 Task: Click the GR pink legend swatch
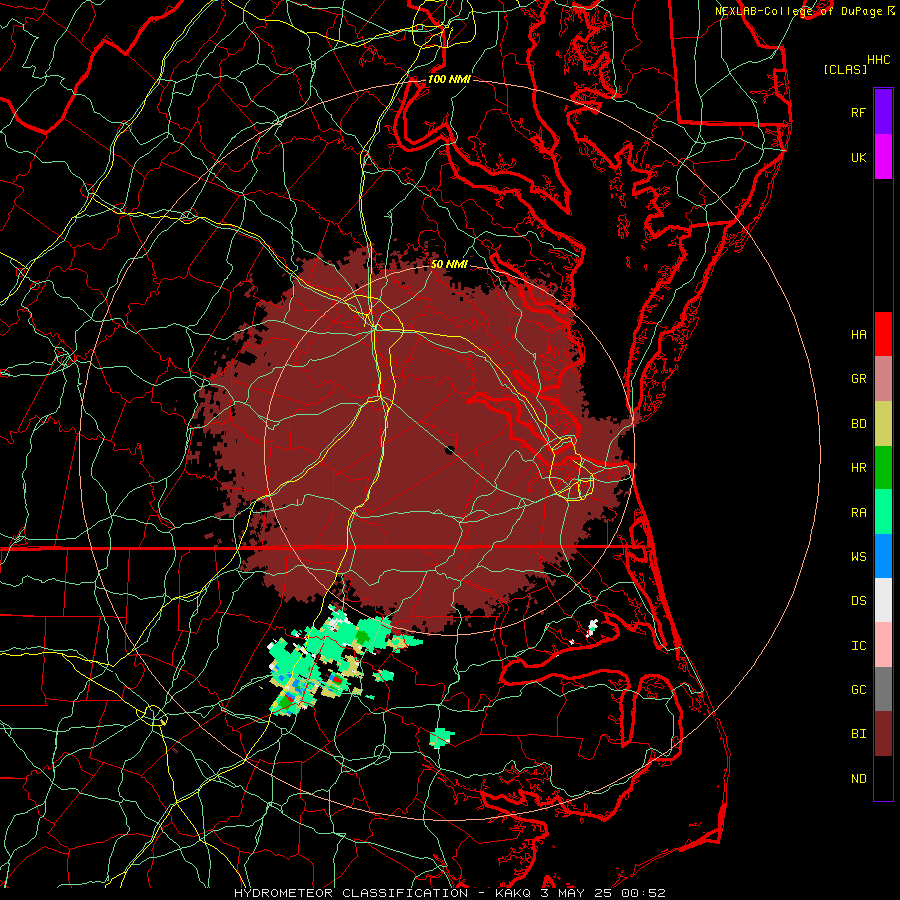[x=883, y=379]
